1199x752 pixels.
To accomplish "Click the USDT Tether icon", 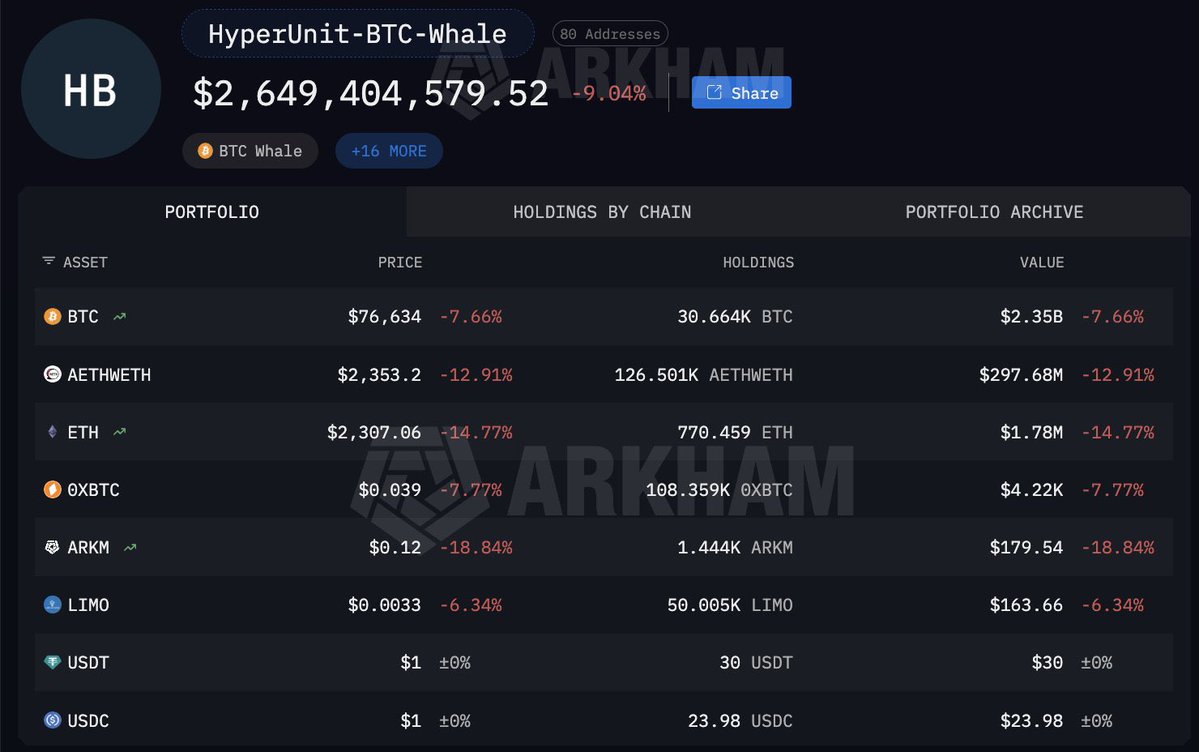I will pyautogui.click(x=53, y=663).
